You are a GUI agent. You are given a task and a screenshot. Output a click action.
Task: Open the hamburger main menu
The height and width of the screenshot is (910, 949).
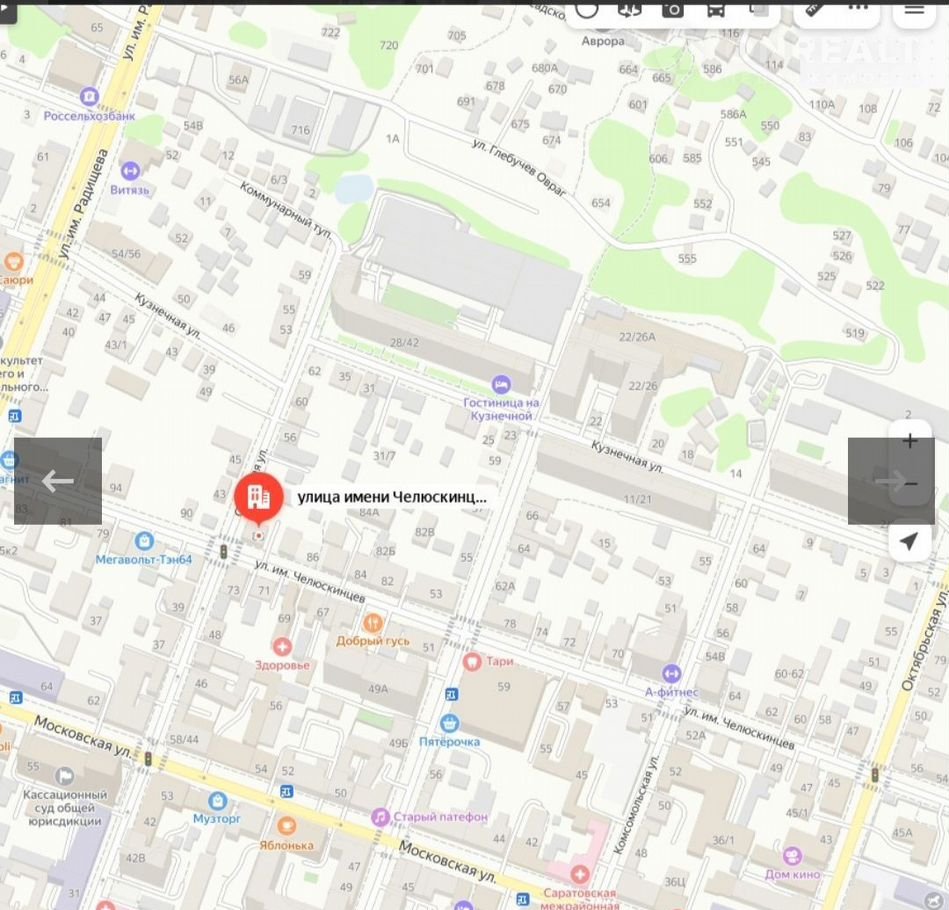pos(914,9)
